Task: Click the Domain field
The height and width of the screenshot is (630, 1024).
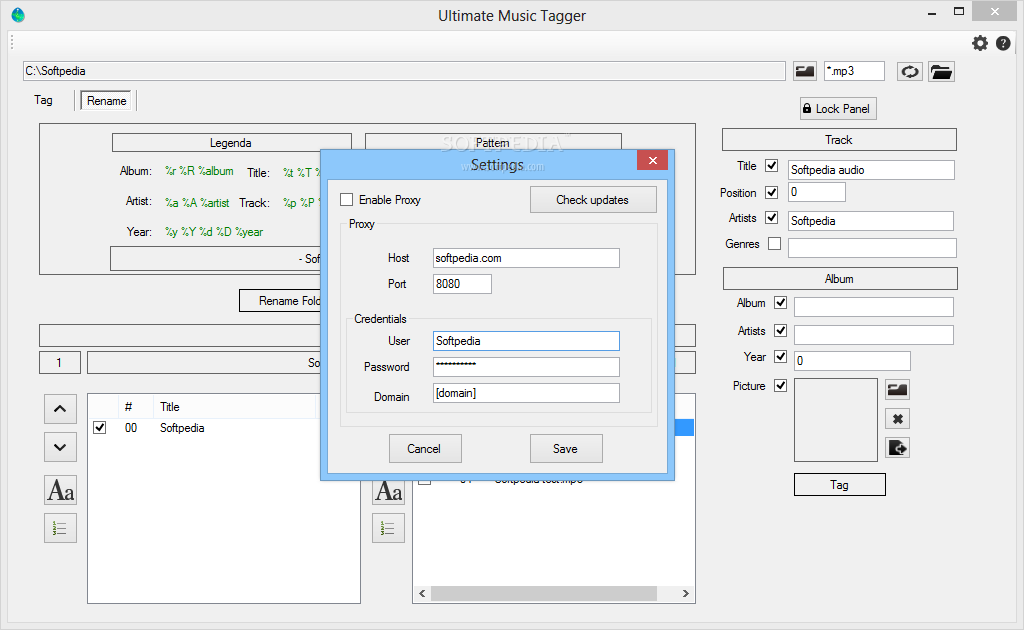Action: 526,393
